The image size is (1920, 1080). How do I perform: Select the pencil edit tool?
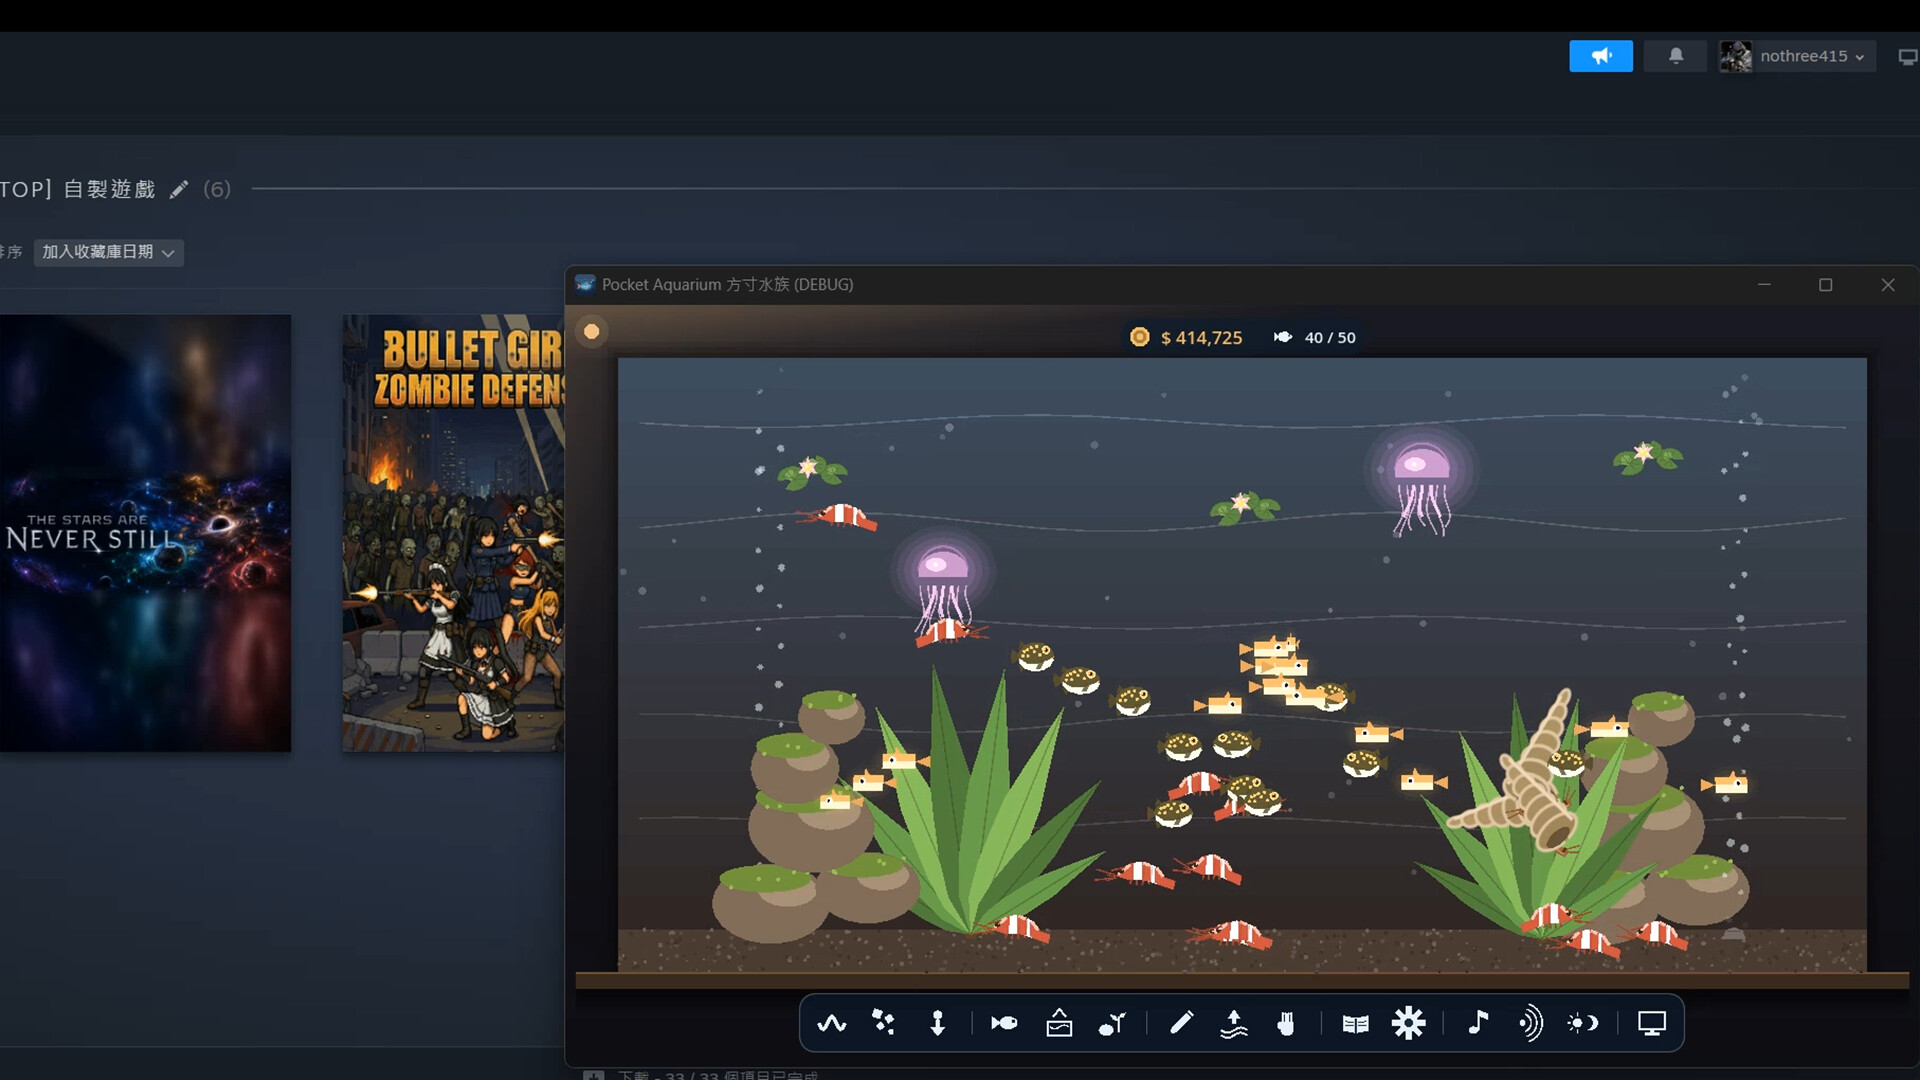pyautogui.click(x=1181, y=1022)
